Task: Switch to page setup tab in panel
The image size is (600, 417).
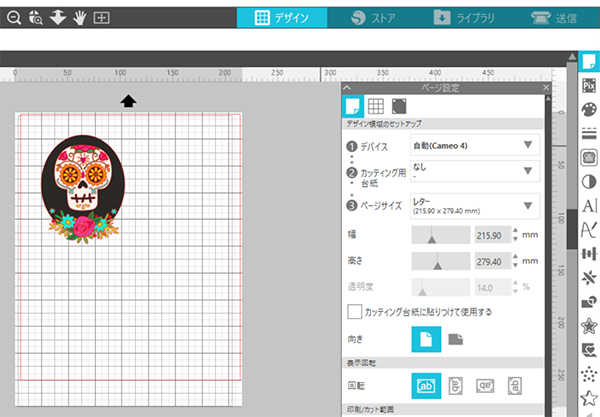Action: [x=352, y=106]
